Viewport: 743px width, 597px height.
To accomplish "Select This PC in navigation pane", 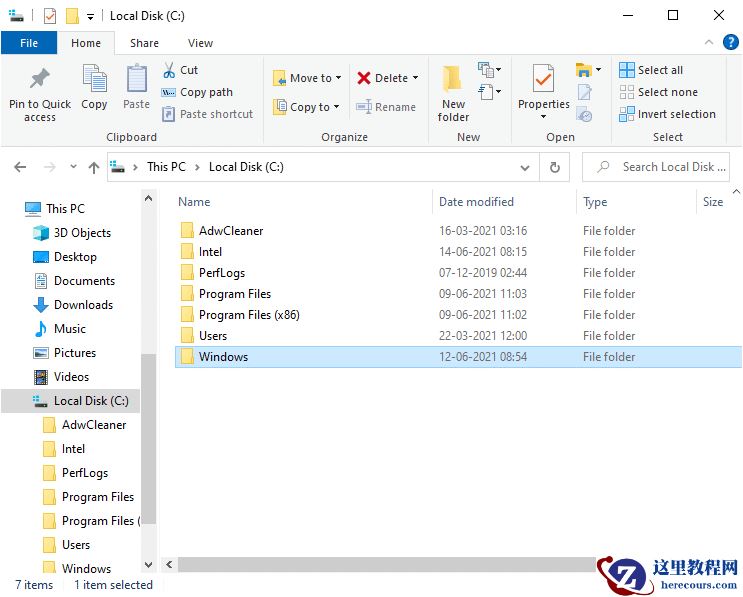I will click(x=55, y=209).
